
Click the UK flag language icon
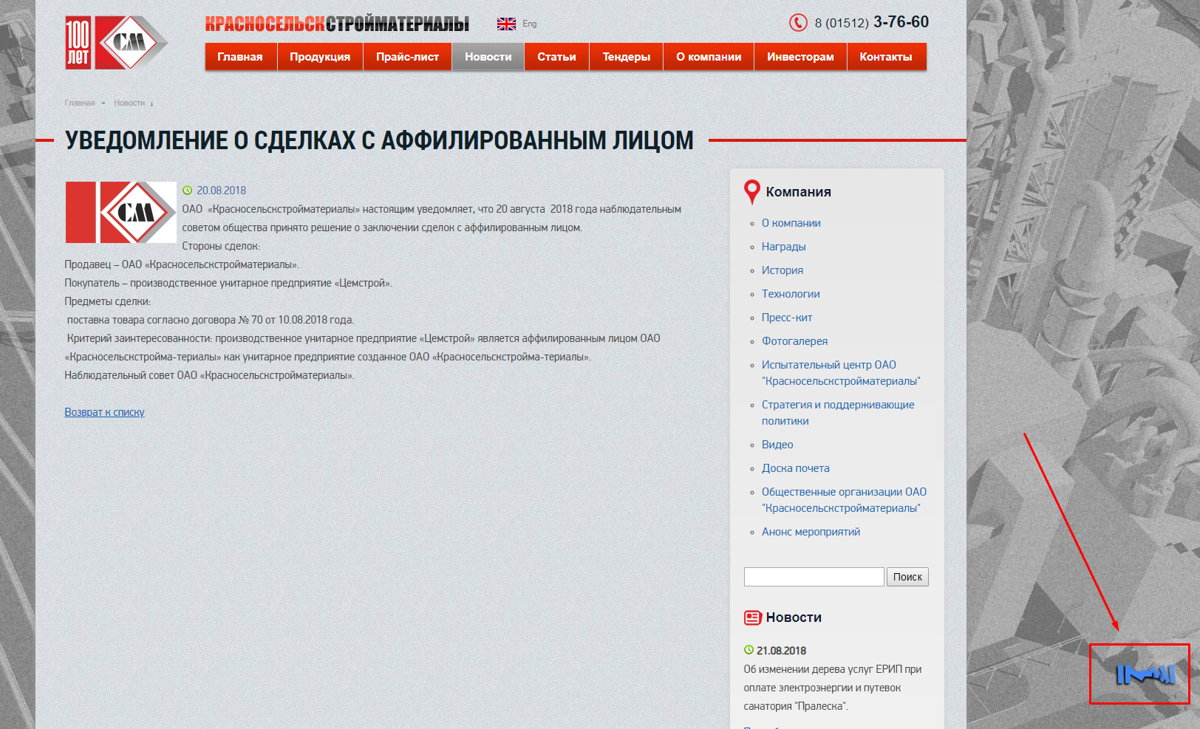coord(506,24)
